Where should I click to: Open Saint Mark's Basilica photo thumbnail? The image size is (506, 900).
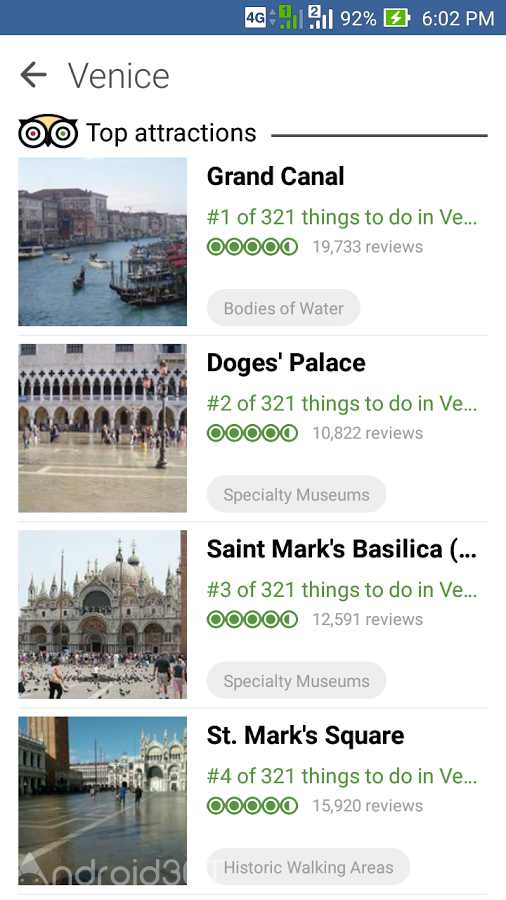click(x=103, y=614)
